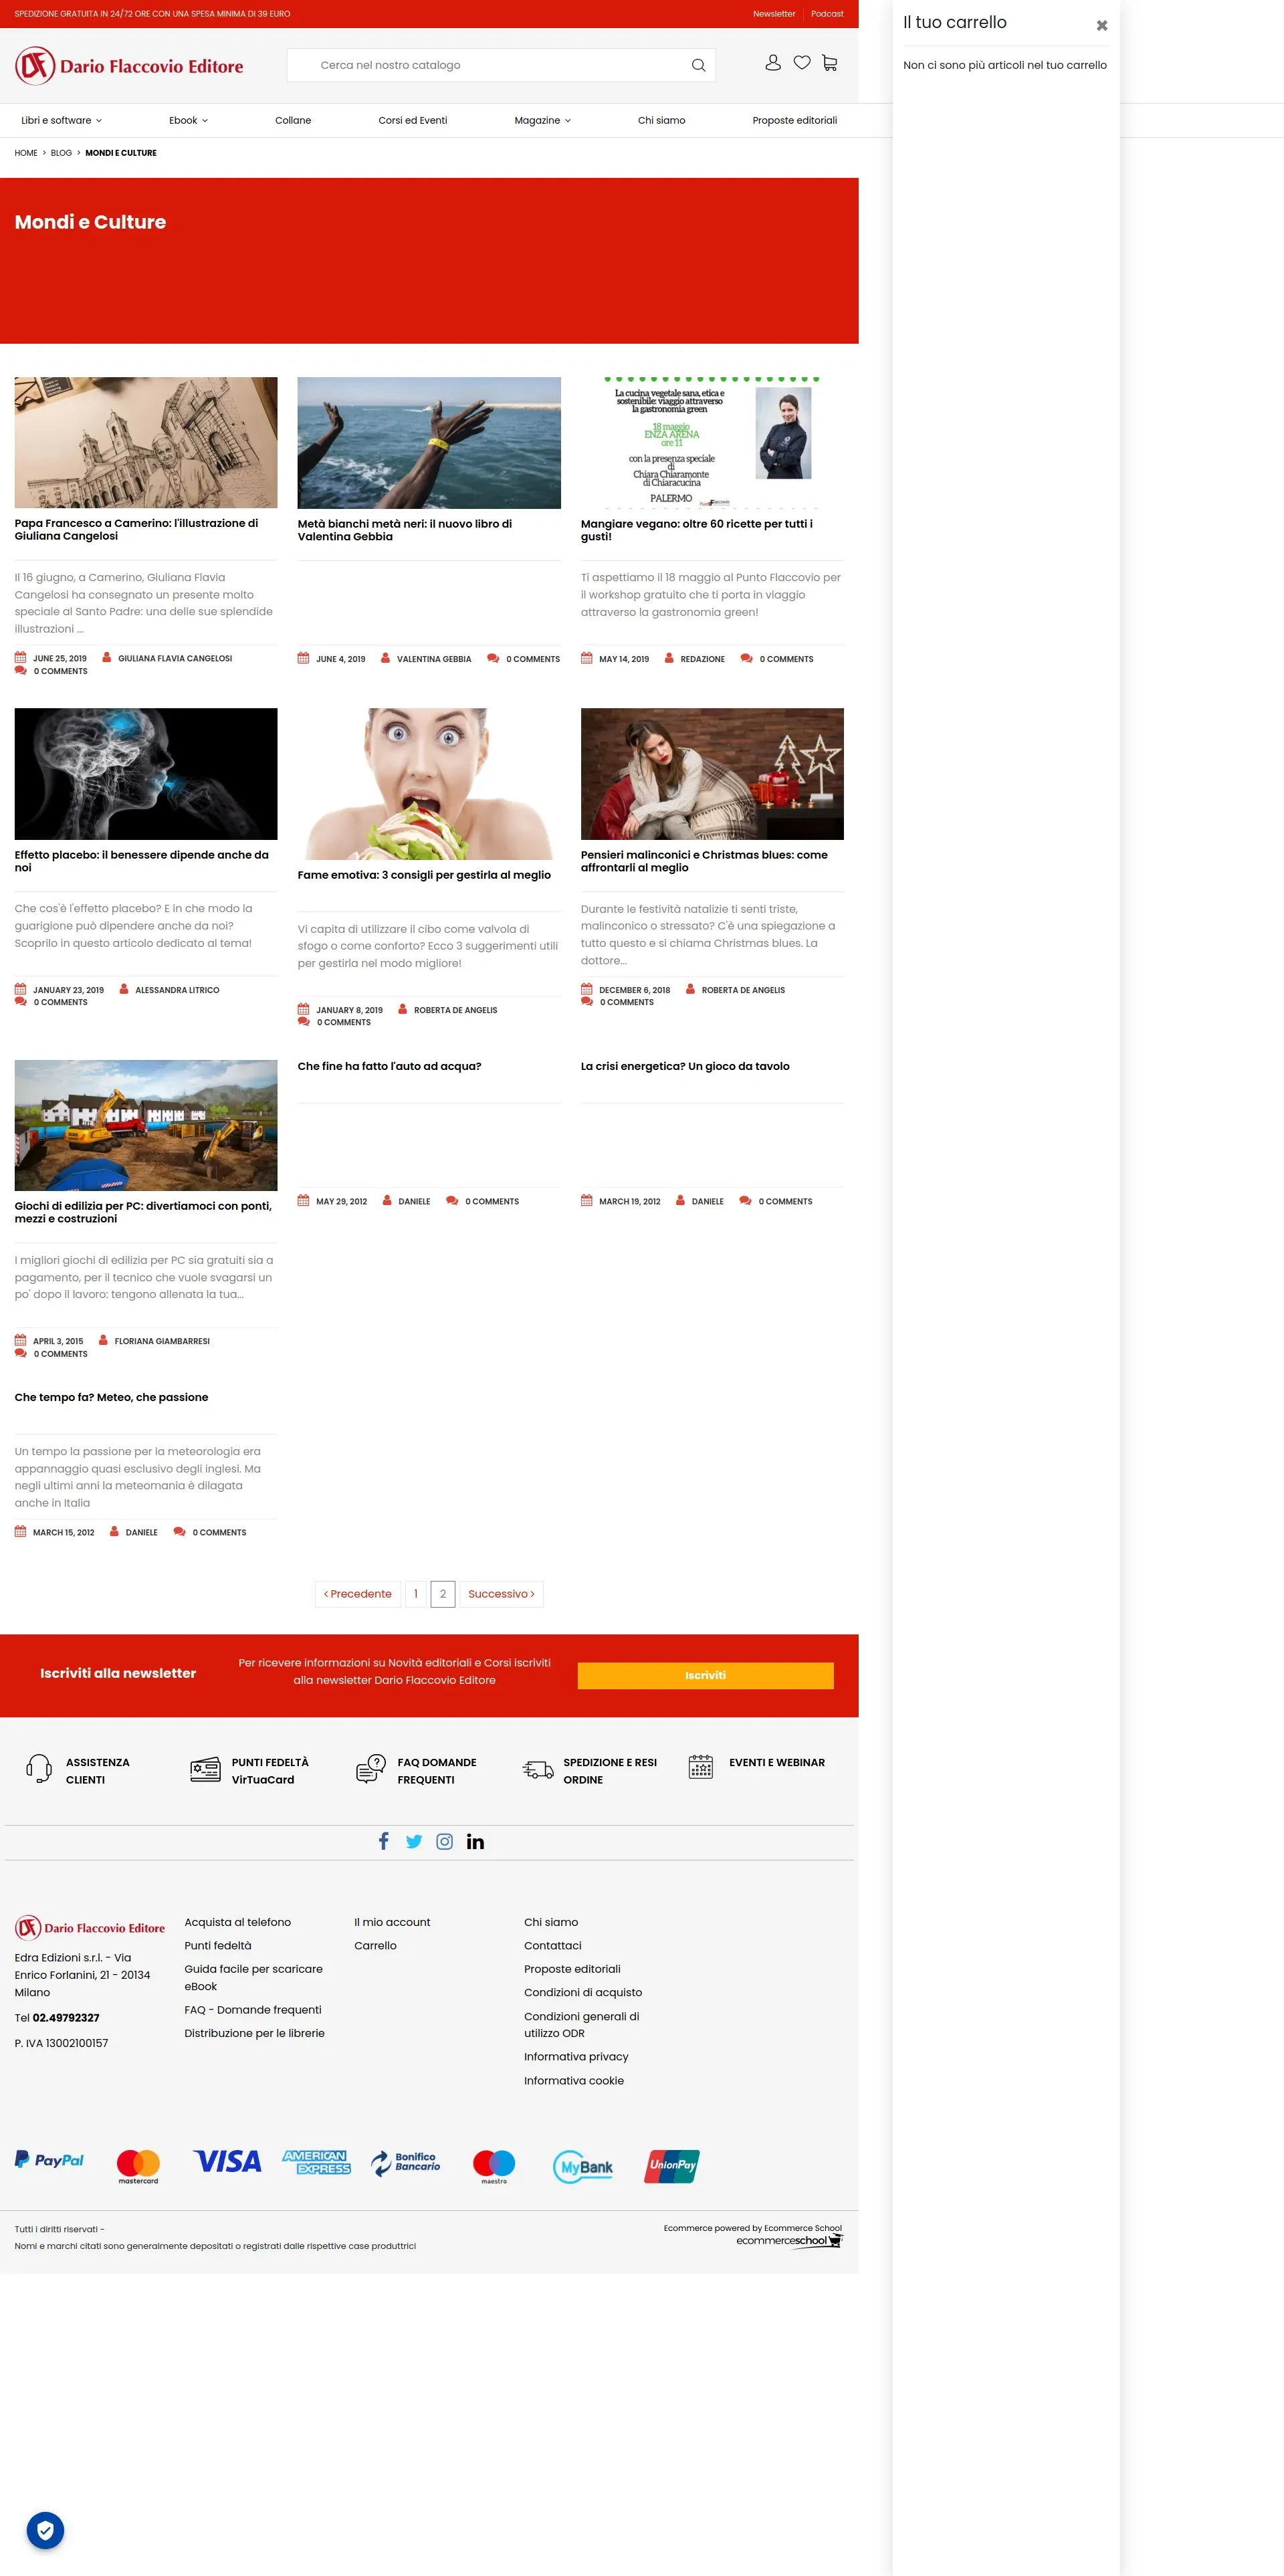
Task: Go to the Precedente page
Action: 358,1594
